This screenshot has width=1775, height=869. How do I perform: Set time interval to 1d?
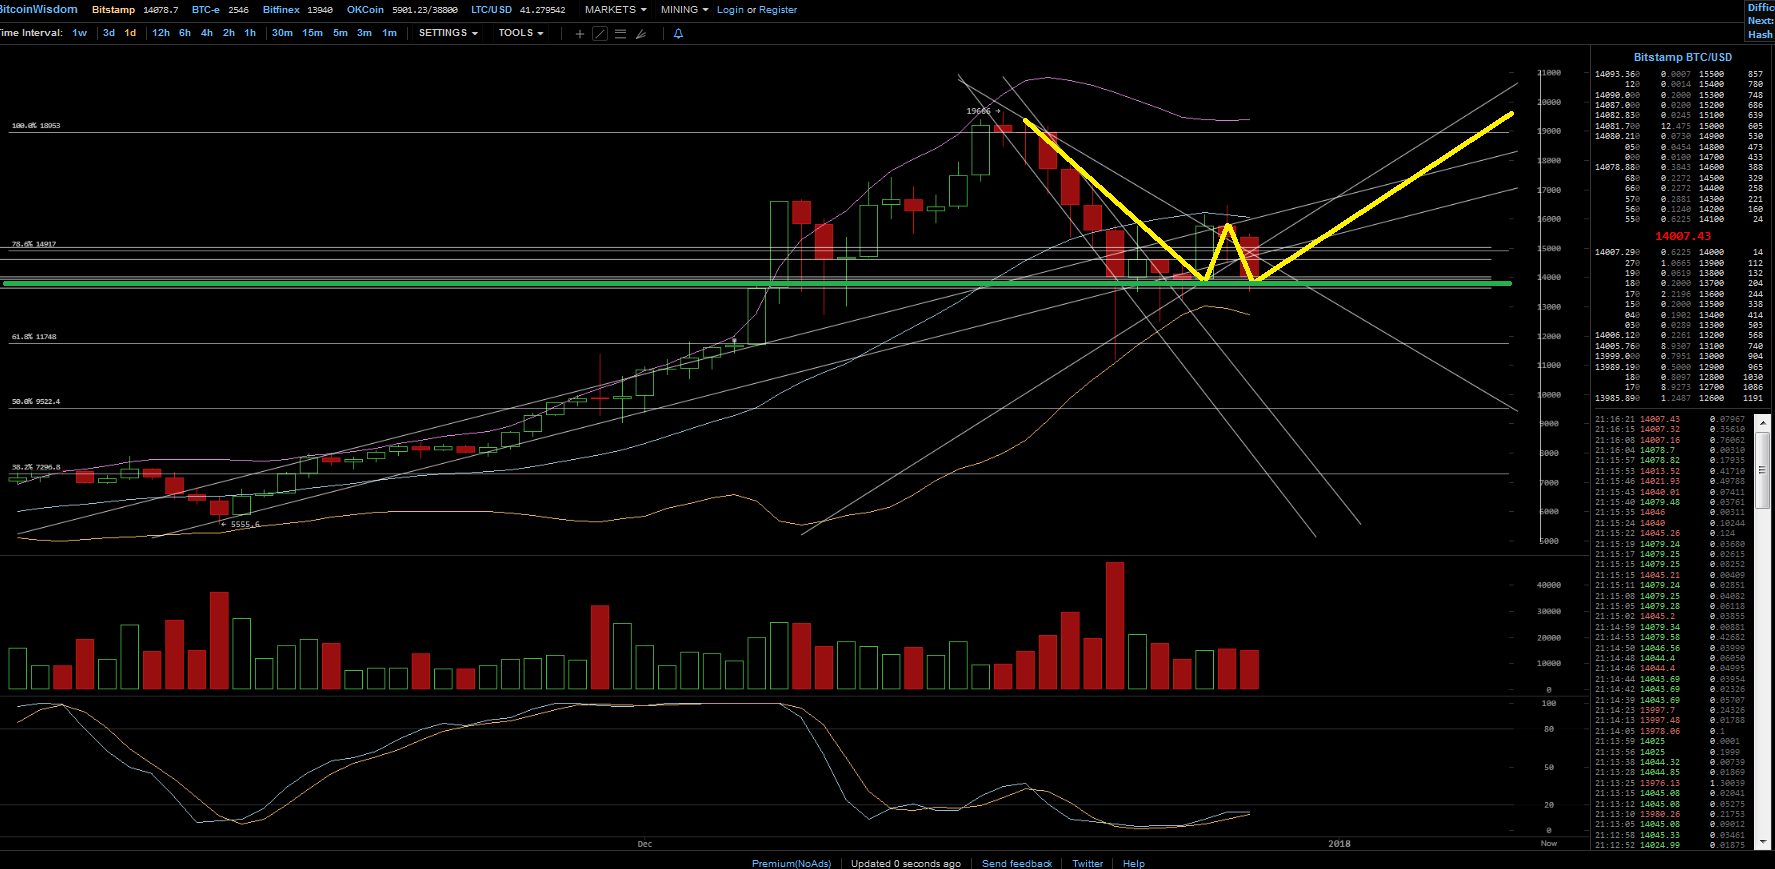point(130,33)
